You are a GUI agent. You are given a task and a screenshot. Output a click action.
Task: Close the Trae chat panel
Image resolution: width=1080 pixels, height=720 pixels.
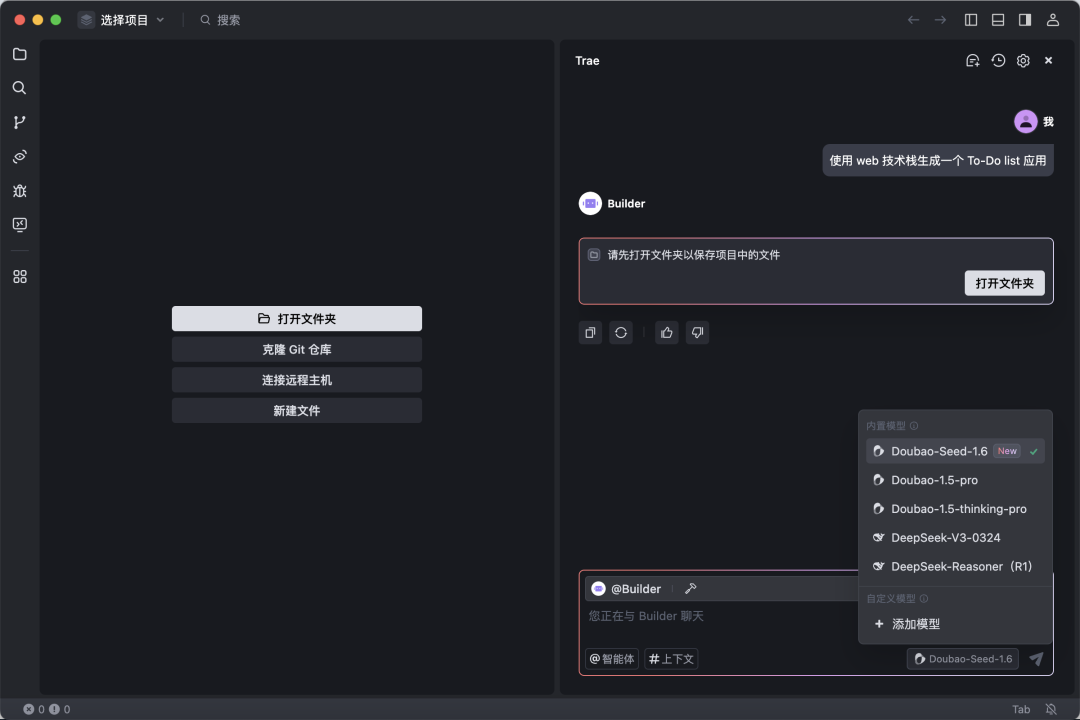[1048, 61]
